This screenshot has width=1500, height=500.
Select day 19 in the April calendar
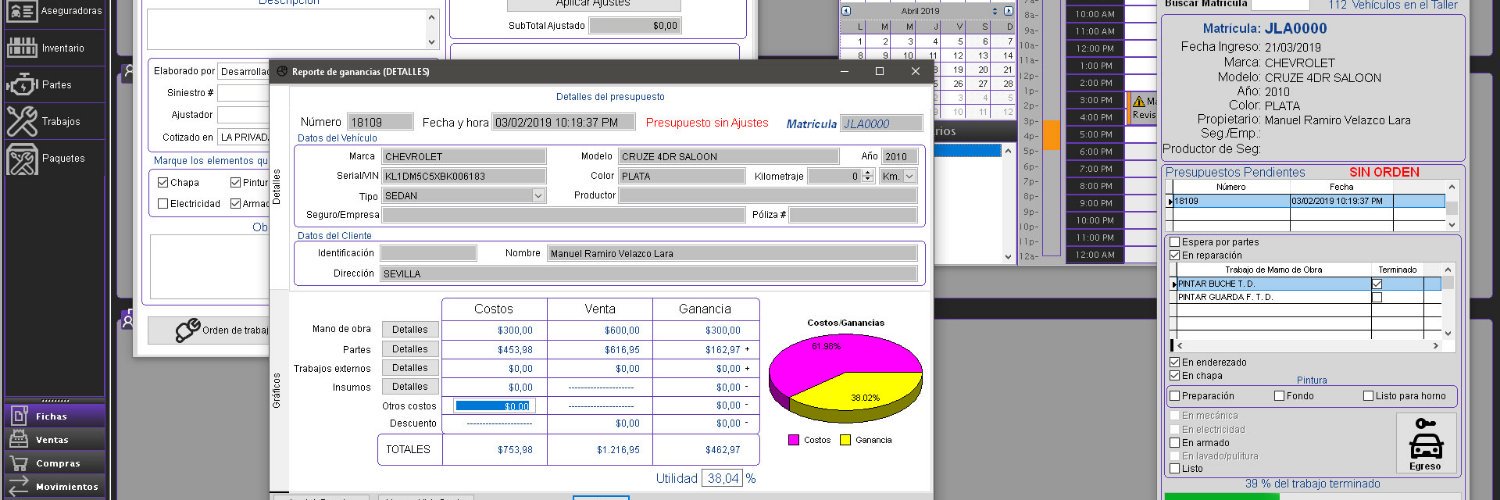click(958, 70)
